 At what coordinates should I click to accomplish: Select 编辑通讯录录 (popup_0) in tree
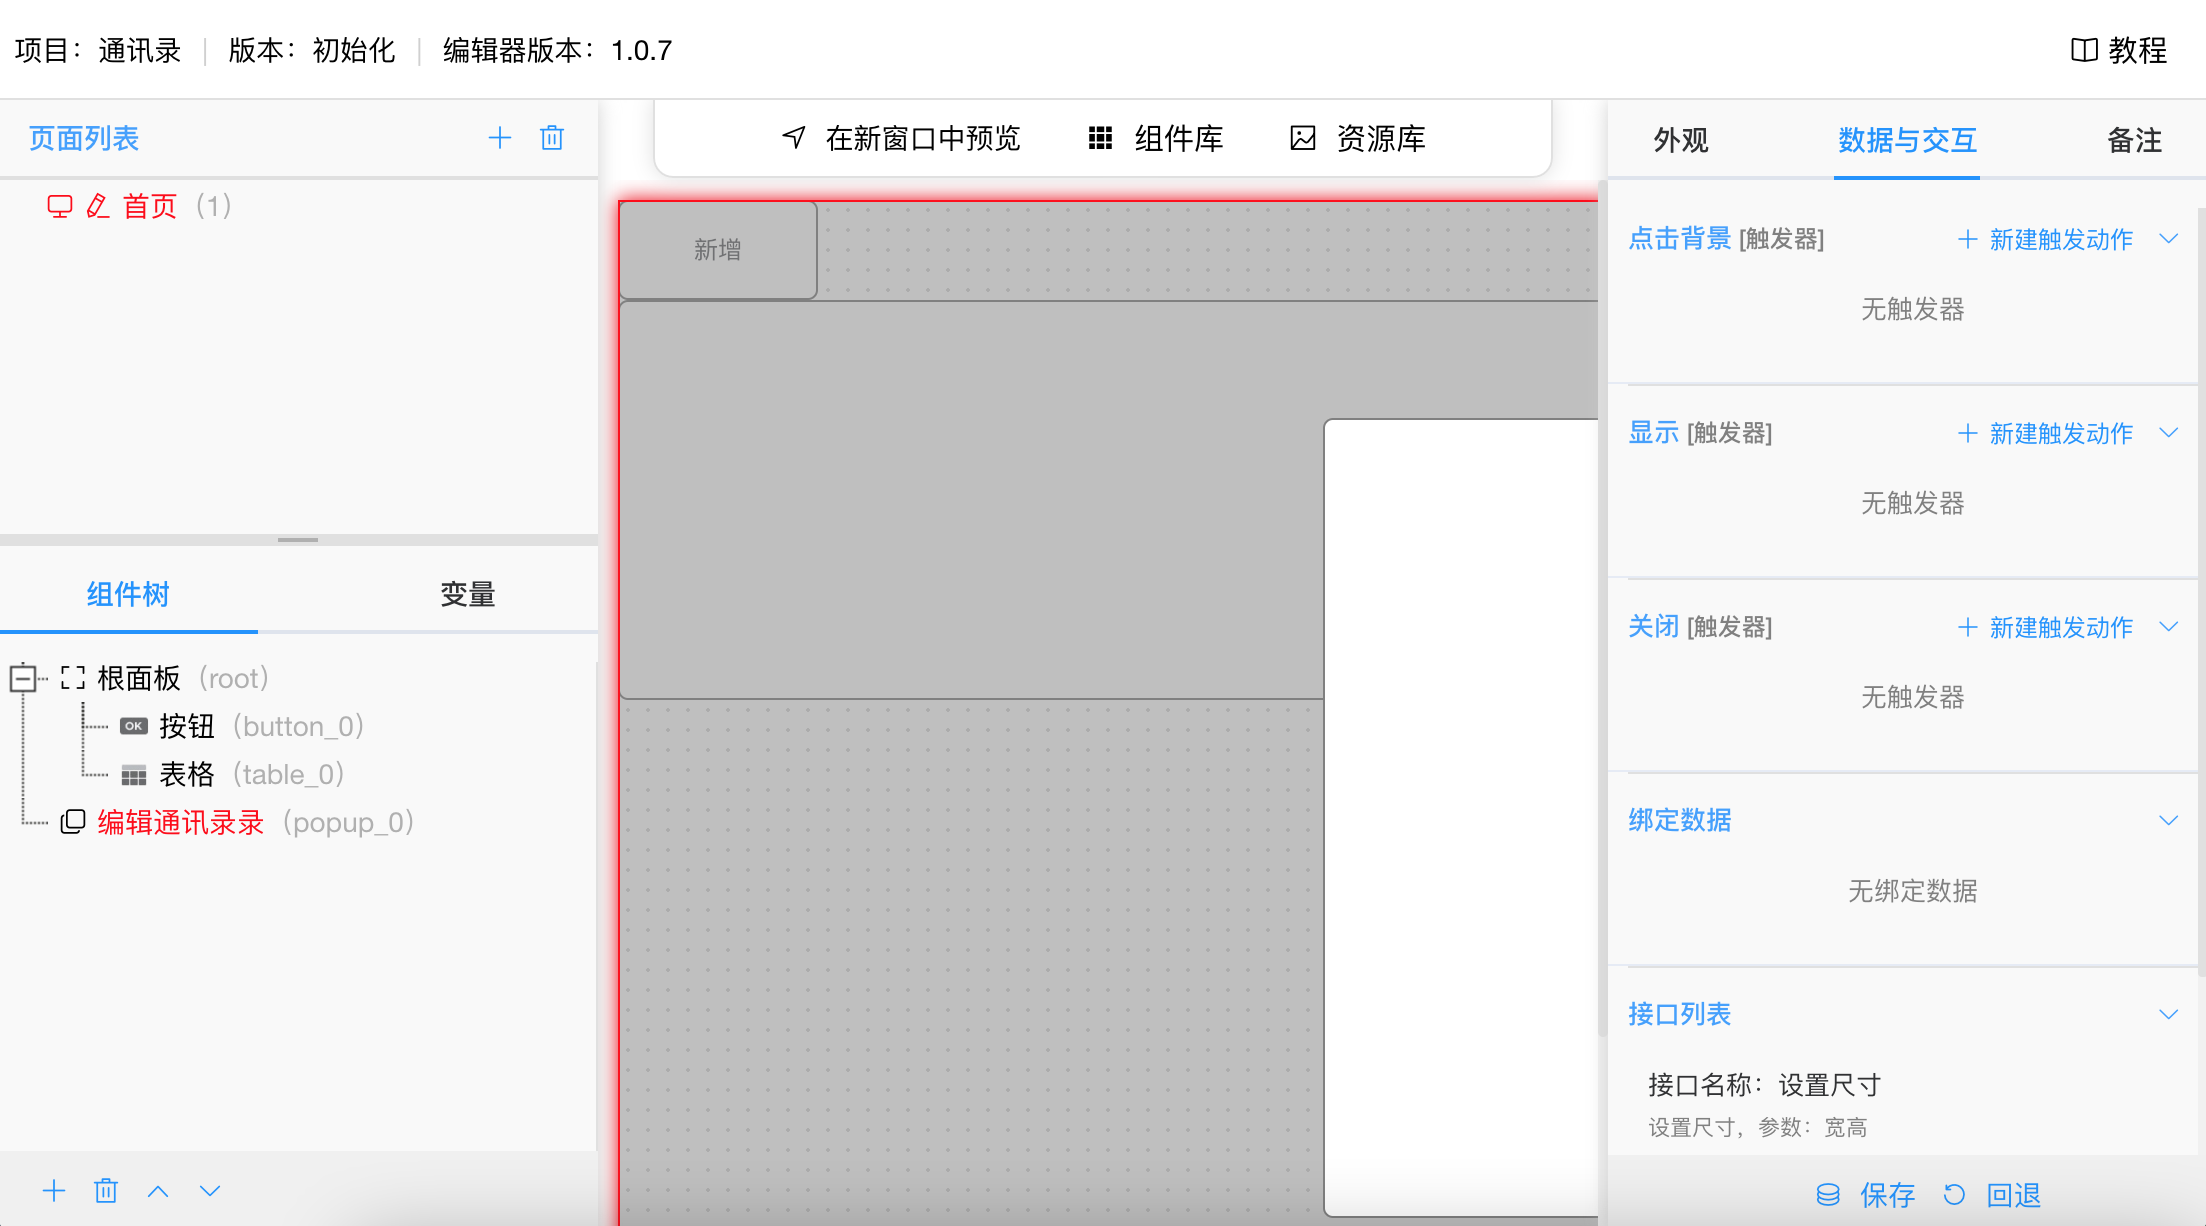pos(255,822)
